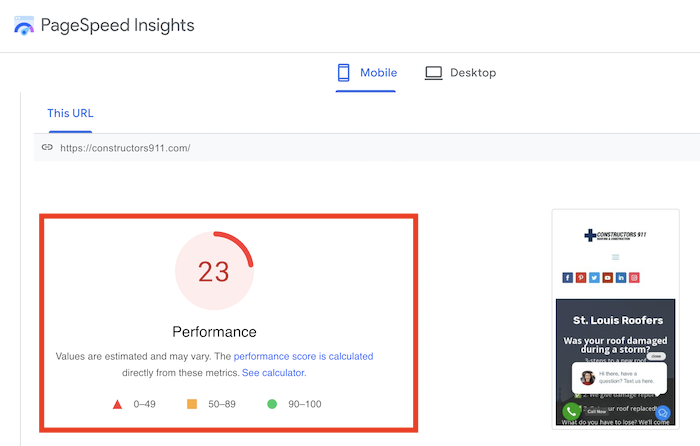Click the constructors911.com URL text
The image size is (700, 446).
125,147
